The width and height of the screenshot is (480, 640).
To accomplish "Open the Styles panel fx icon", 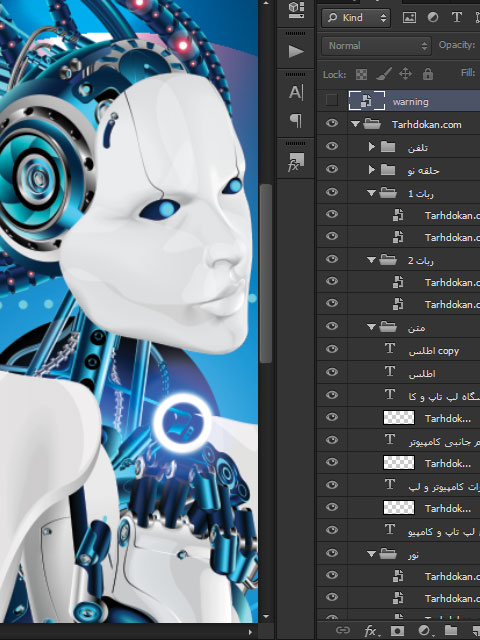I will pyautogui.click(x=296, y=162).
